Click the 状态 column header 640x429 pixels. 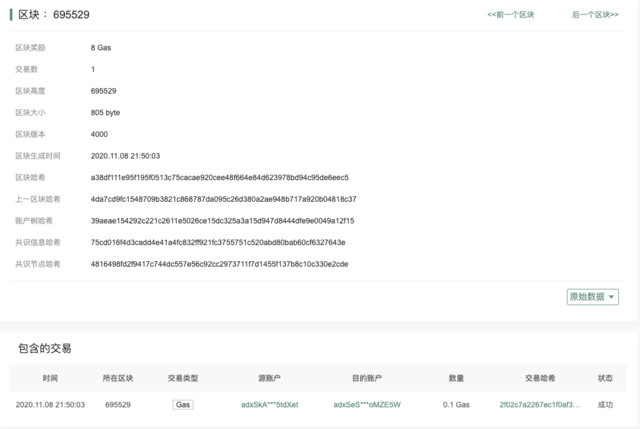click(x=605, y=378)
